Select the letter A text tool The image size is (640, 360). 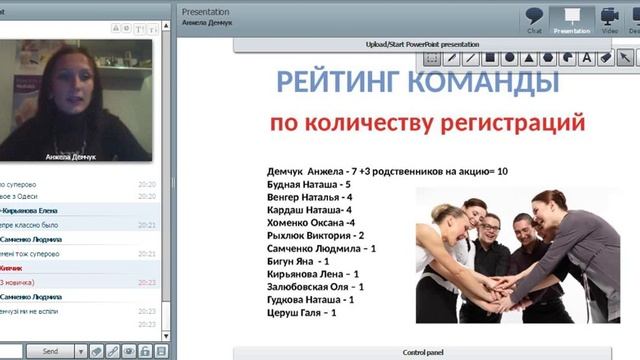(x=587, y=59)
